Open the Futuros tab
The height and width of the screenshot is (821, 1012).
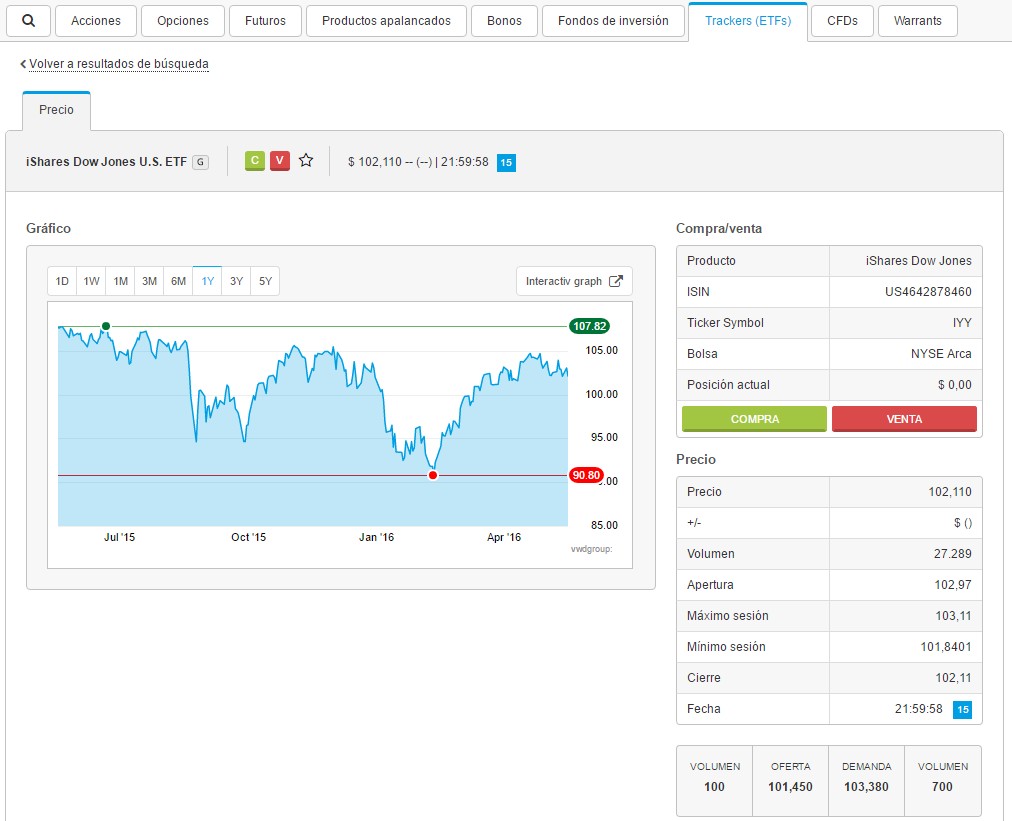(265, 21)
